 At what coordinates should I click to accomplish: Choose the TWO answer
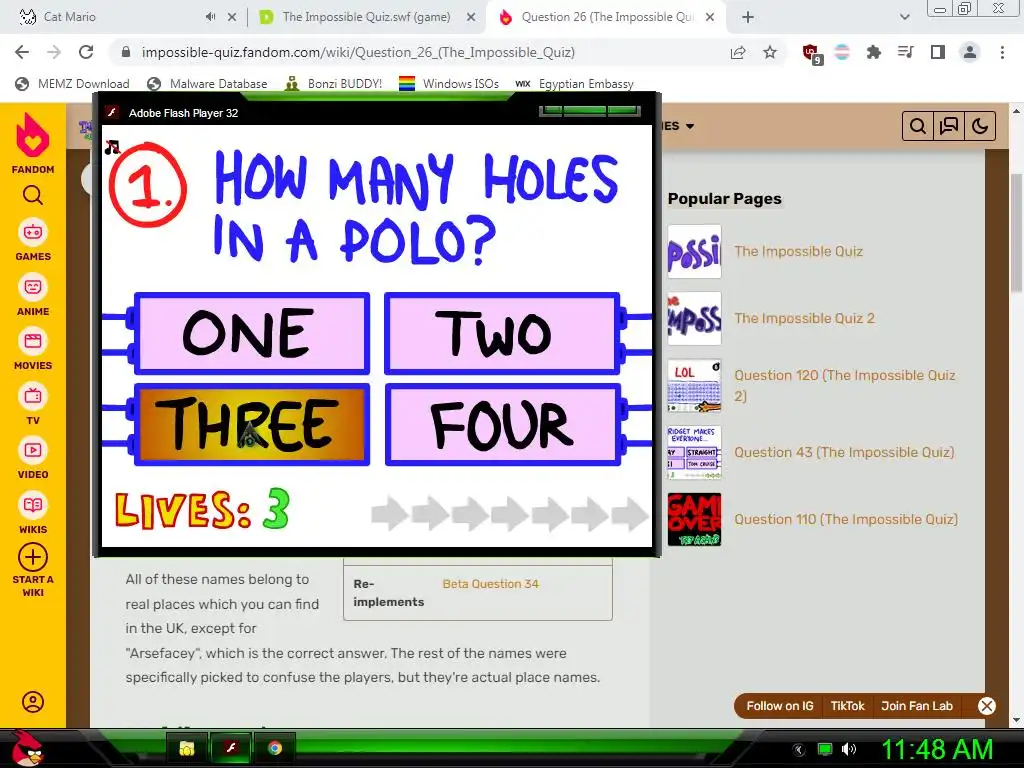point(502,333)
